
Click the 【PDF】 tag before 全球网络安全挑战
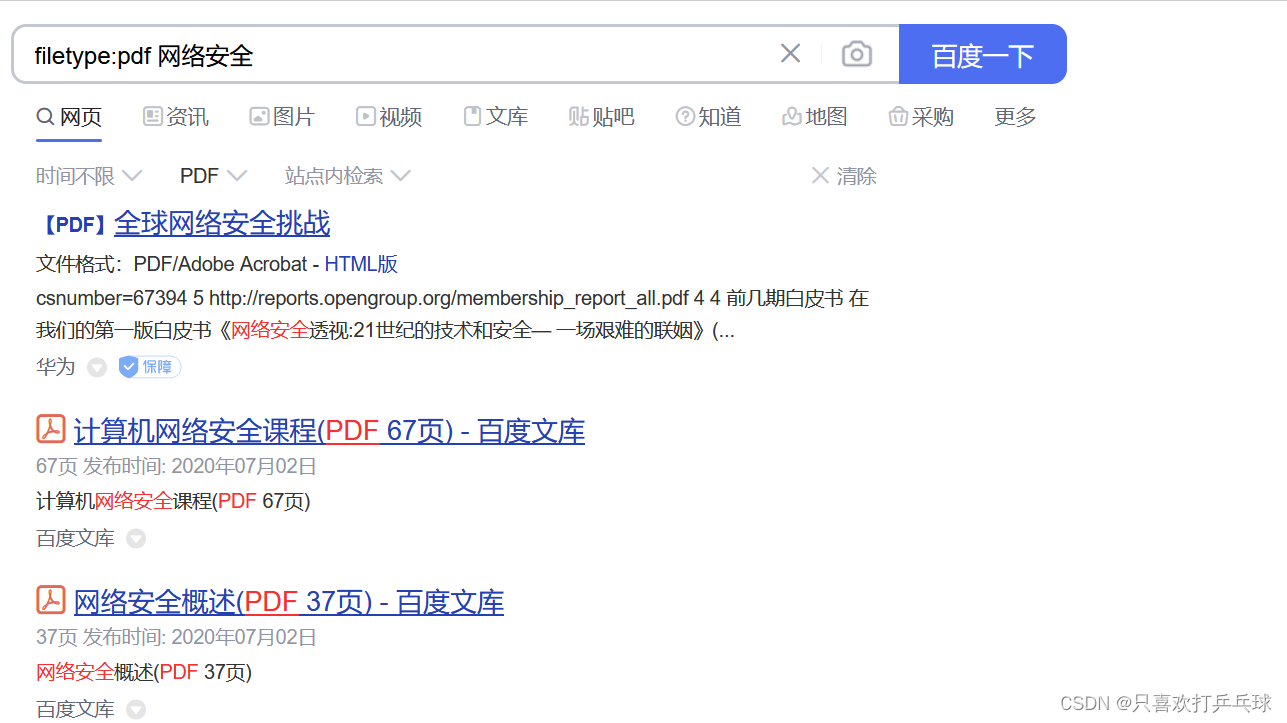pos(73,224)
